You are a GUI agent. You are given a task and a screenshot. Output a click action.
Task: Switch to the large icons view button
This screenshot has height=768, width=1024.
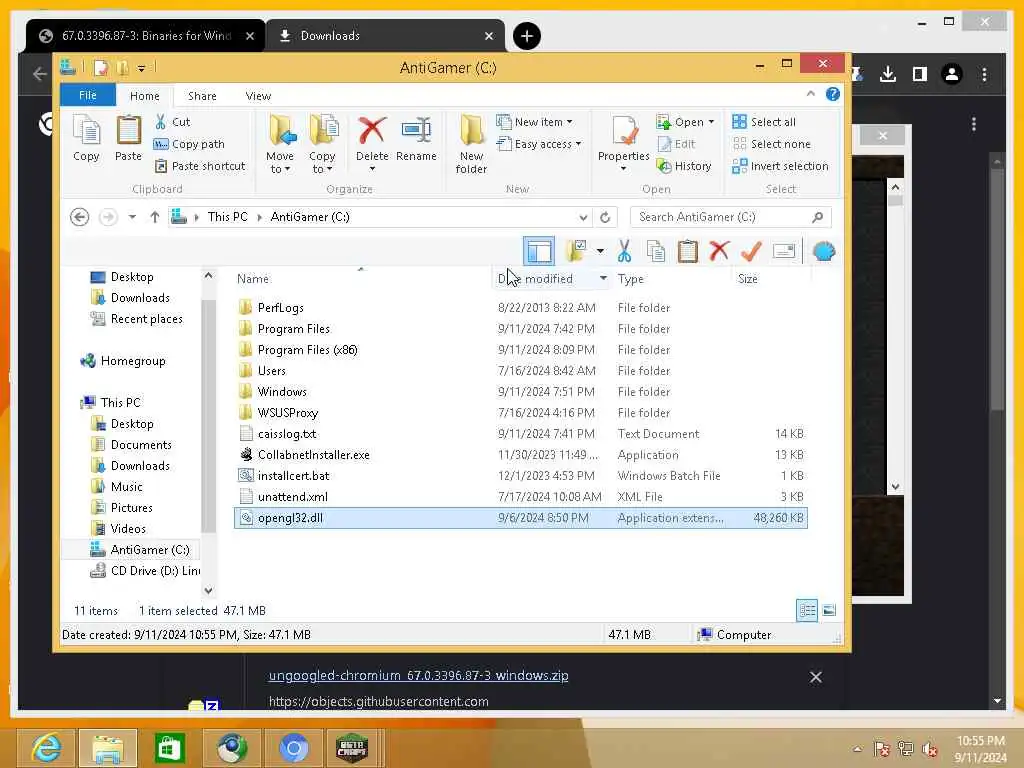coord(829,611)
